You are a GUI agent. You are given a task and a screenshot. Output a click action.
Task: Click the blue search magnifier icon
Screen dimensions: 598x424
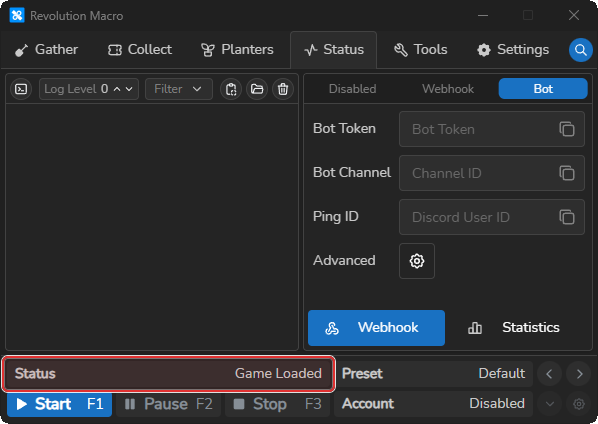[580, 50]
